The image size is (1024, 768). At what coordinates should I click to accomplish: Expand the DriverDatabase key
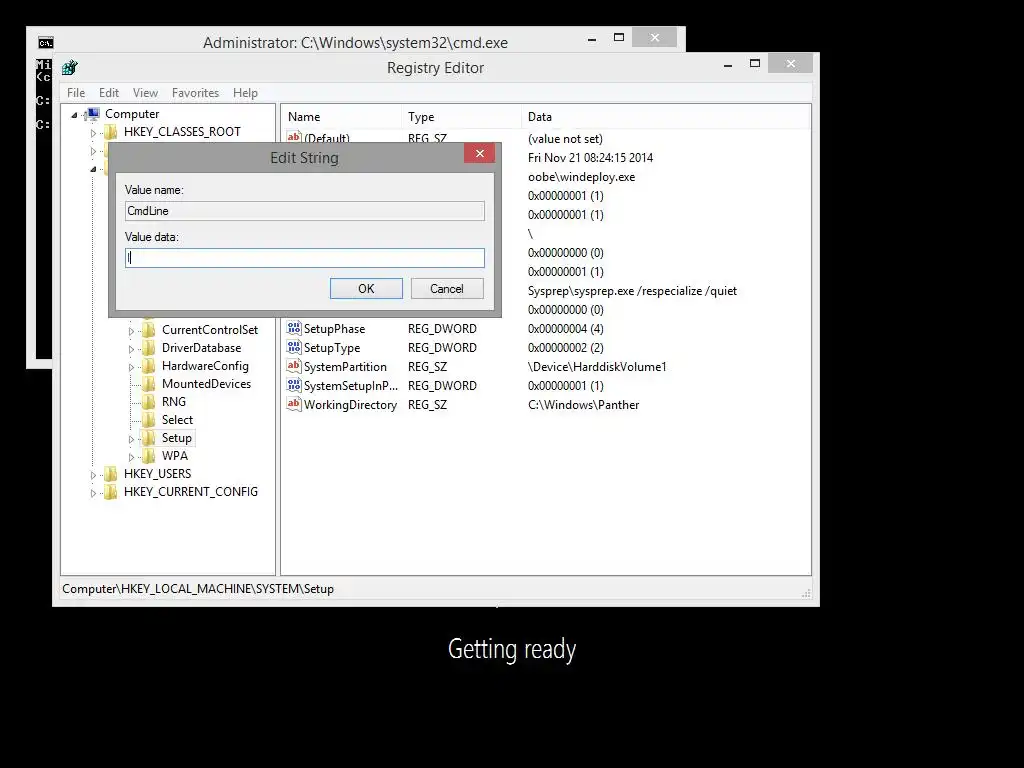click(x=131, y=349)
